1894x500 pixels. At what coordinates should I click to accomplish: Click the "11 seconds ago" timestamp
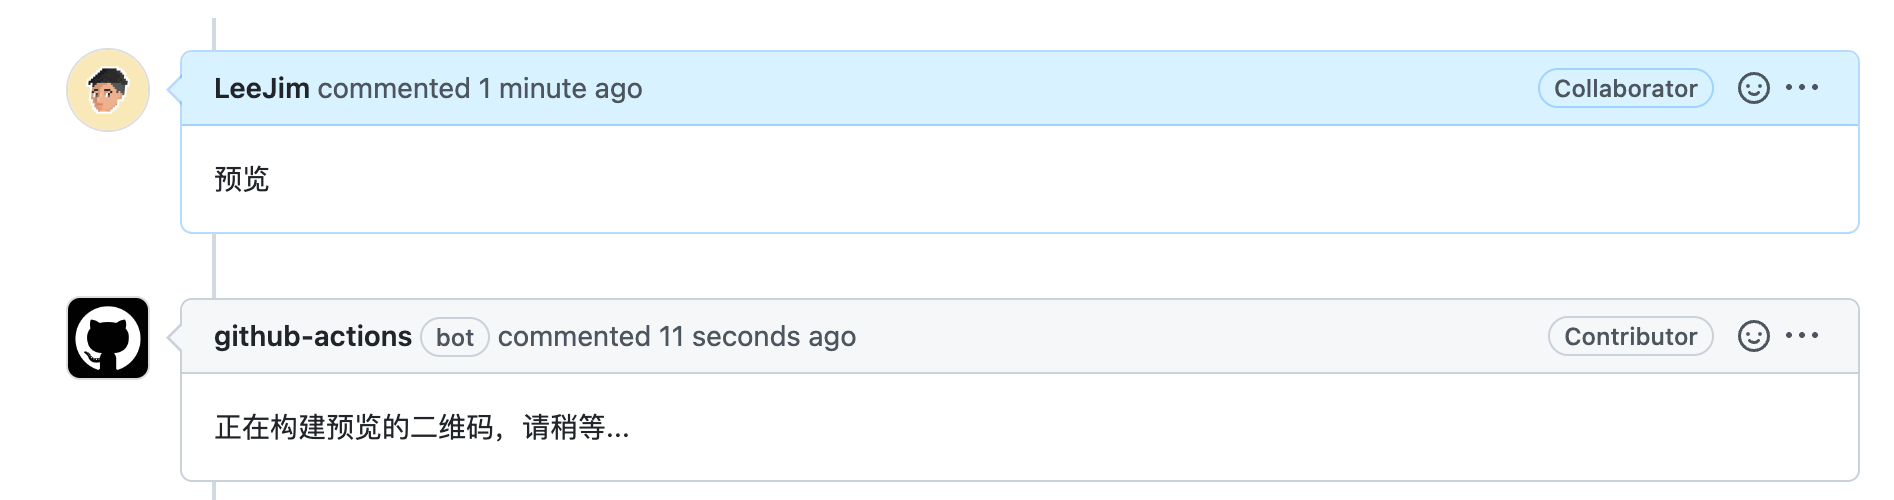tap(757, 336)
